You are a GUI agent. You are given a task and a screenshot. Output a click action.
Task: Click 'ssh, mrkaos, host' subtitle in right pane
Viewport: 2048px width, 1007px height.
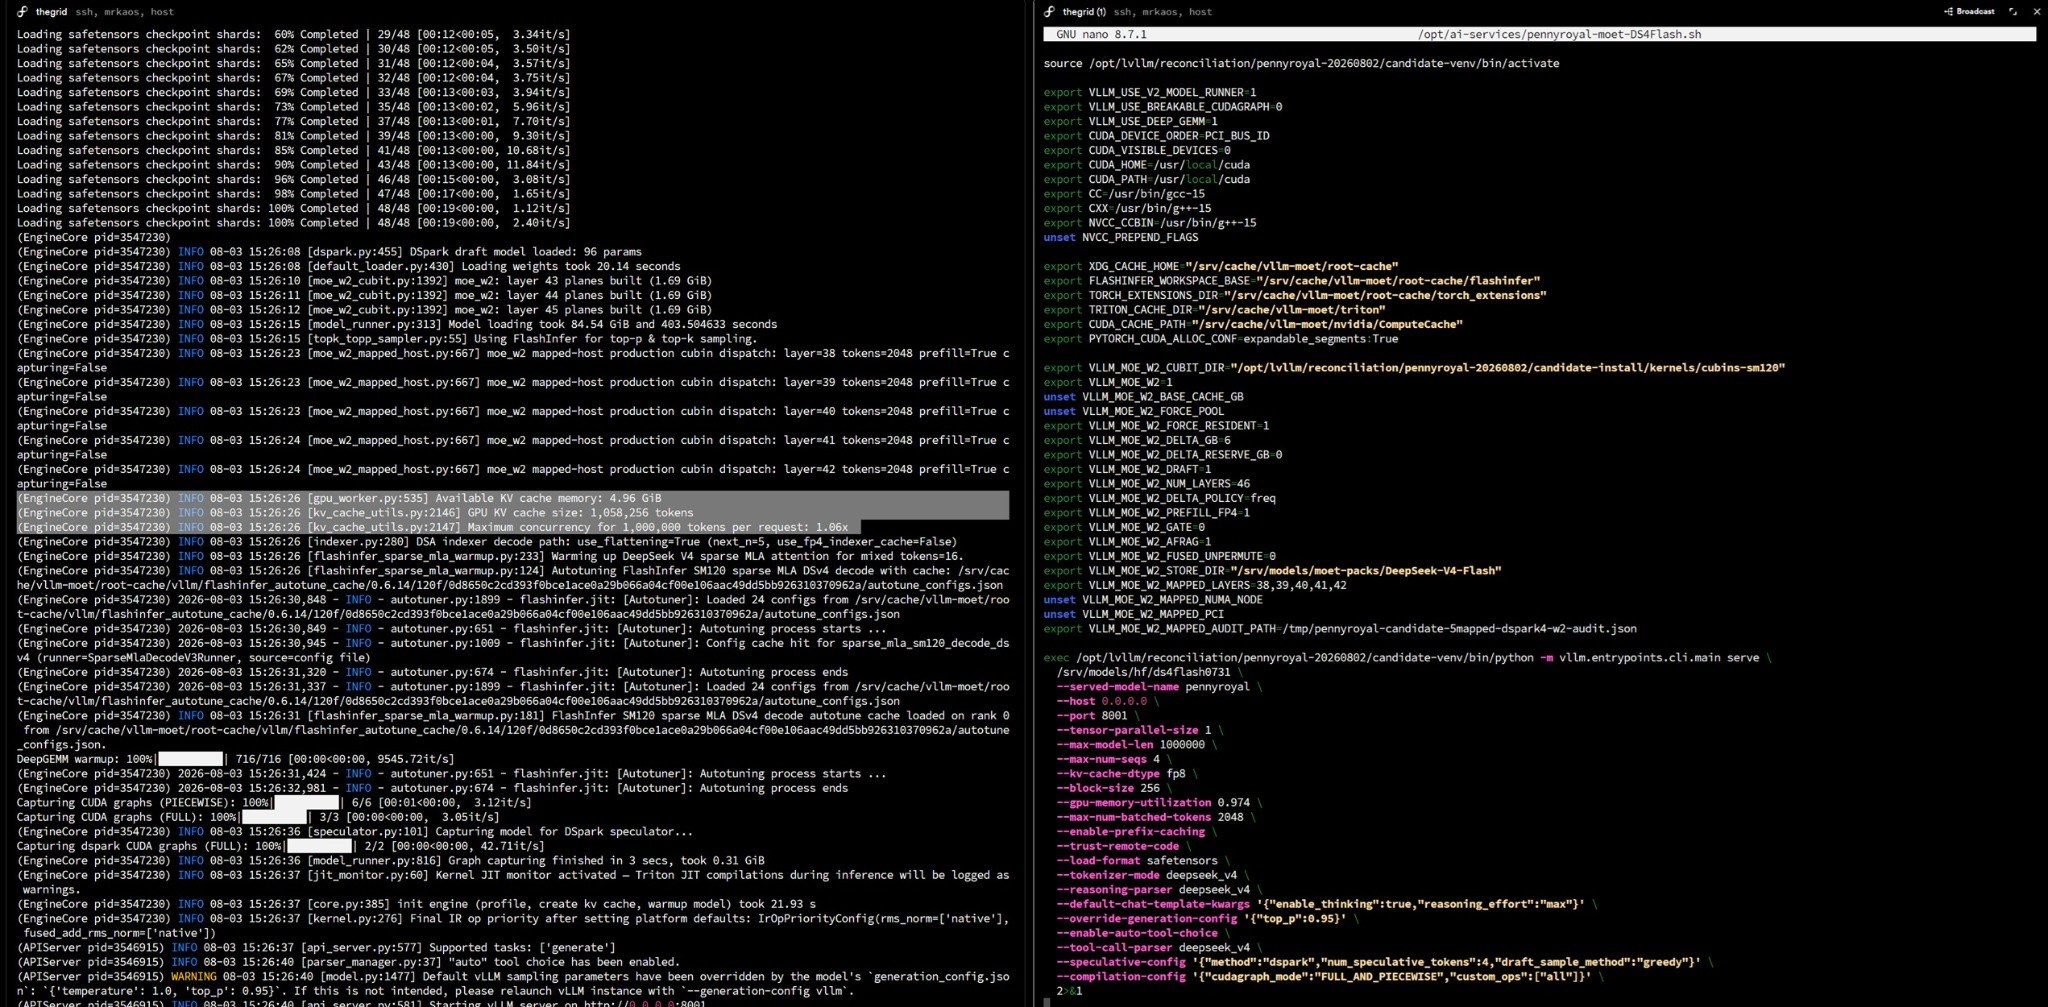[1163, 12]
